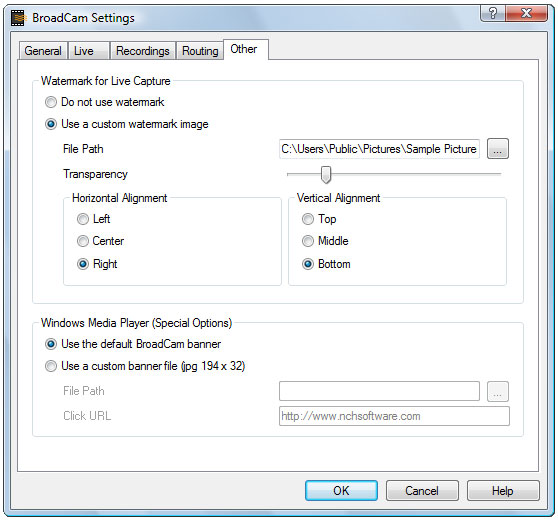Viewport: 558px width, 521px height.
Task: Click the Cancel button
Action: [x=422, y=491]
